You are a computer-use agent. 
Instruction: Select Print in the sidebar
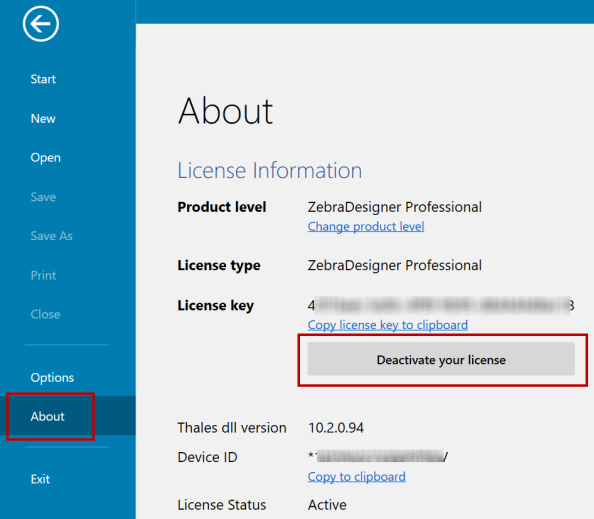(x=43, y=275)
